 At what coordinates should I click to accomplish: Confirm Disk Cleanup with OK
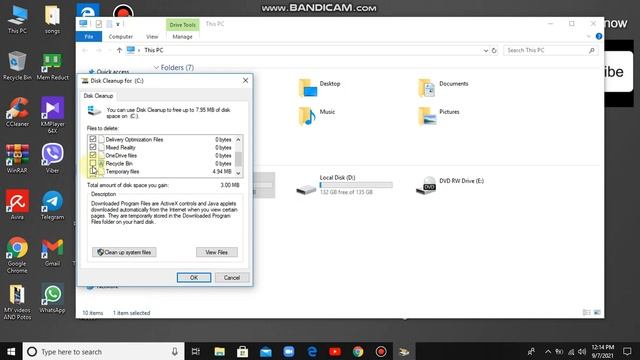click(x=194, y=278)
